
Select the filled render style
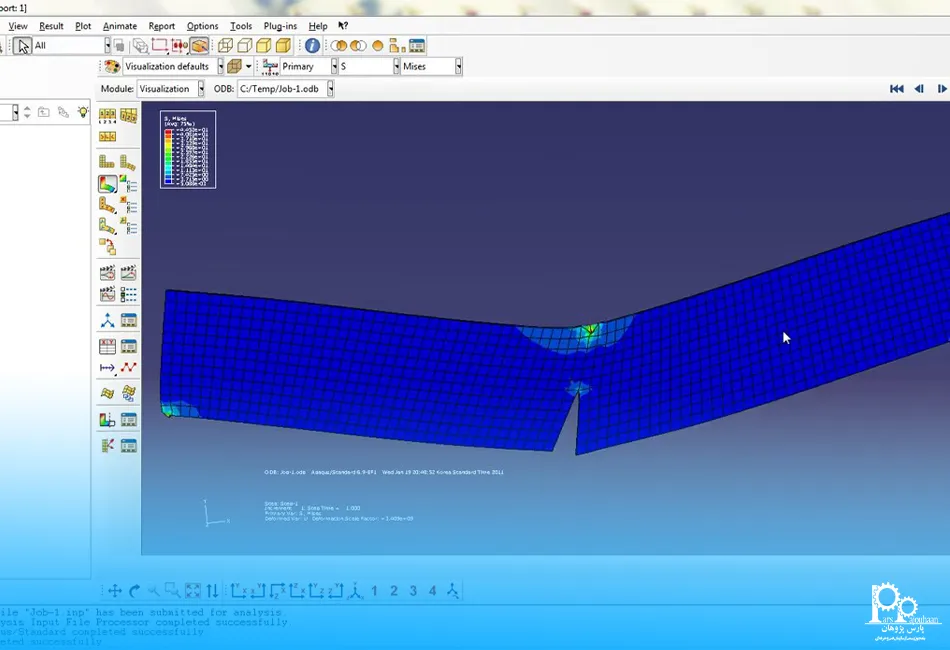(264, 45)
